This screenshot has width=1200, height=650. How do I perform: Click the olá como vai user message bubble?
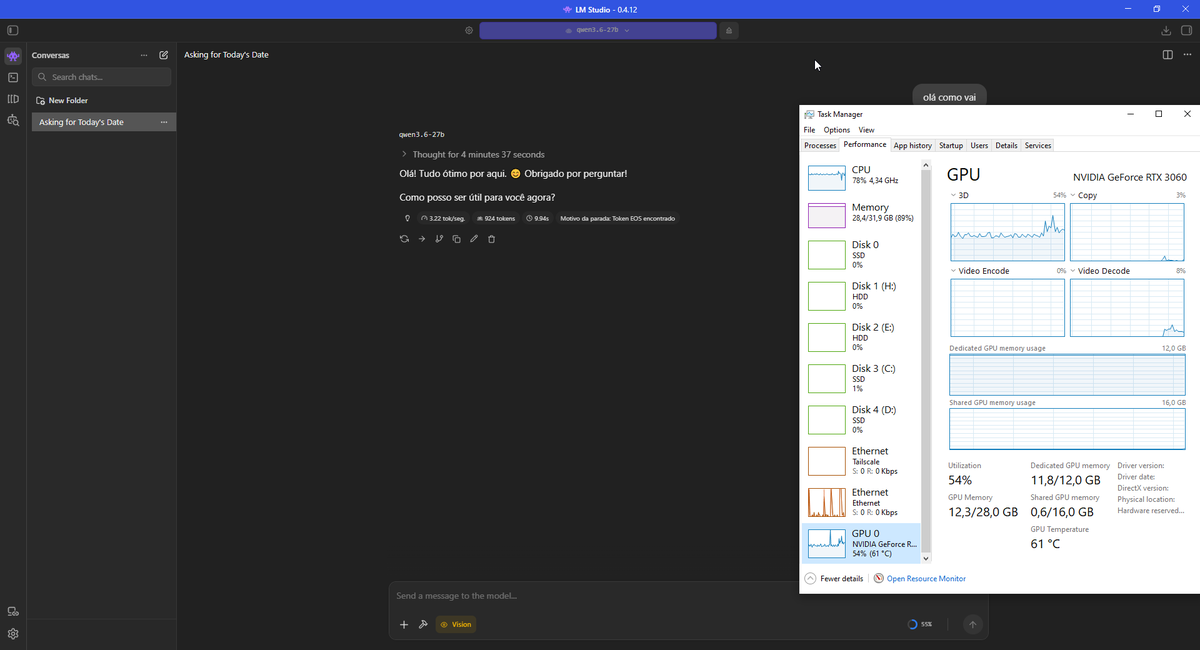click(x=949, y=97)
